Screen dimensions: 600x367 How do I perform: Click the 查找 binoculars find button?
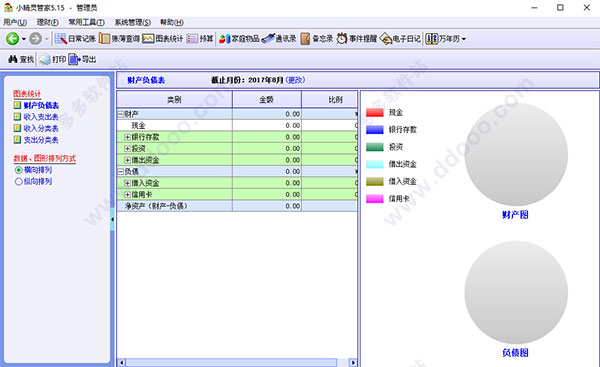tap(21, 59)
